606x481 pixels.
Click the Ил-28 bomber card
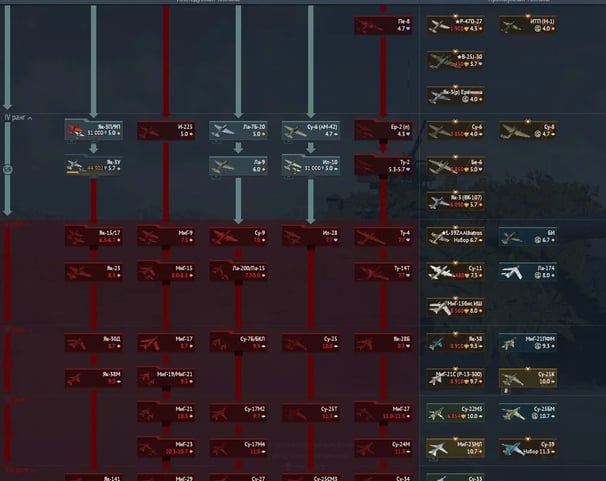coord(310,236)
